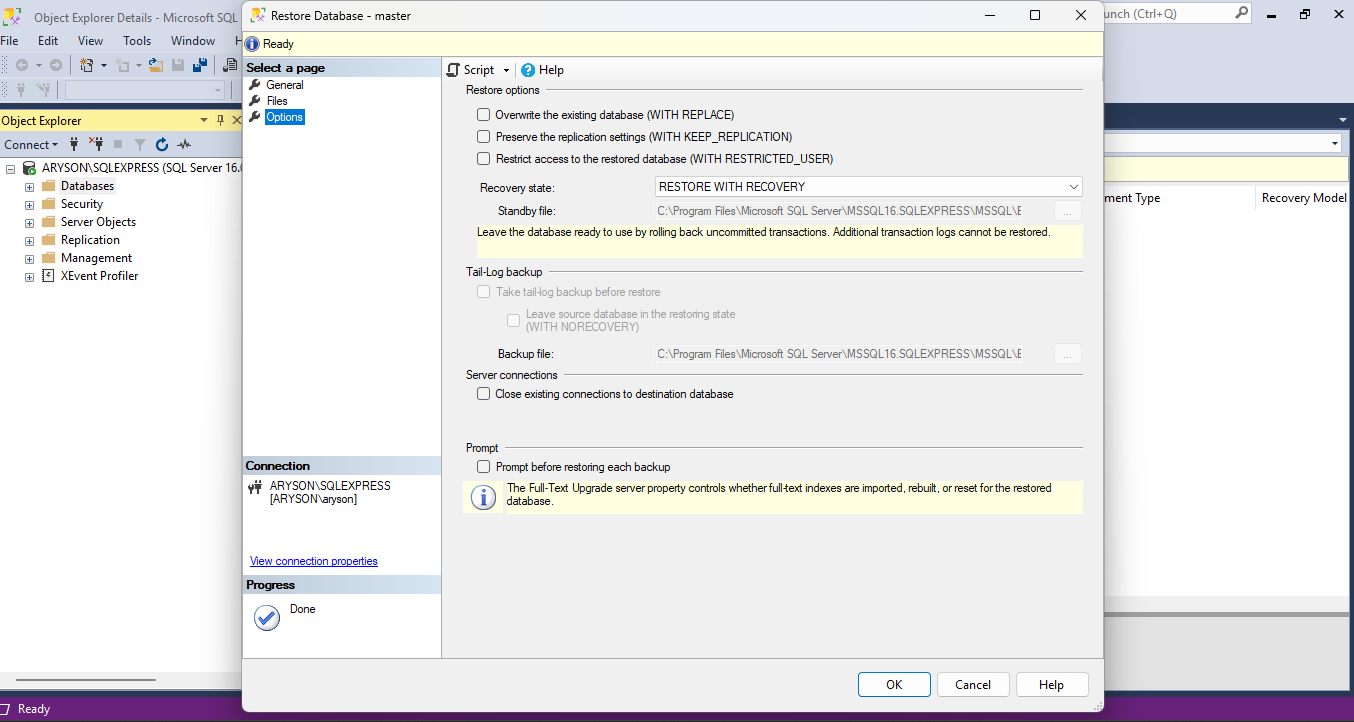Expand the Databases tree node
Viewport: 1354px width, 722px height.
coord(30,187)
